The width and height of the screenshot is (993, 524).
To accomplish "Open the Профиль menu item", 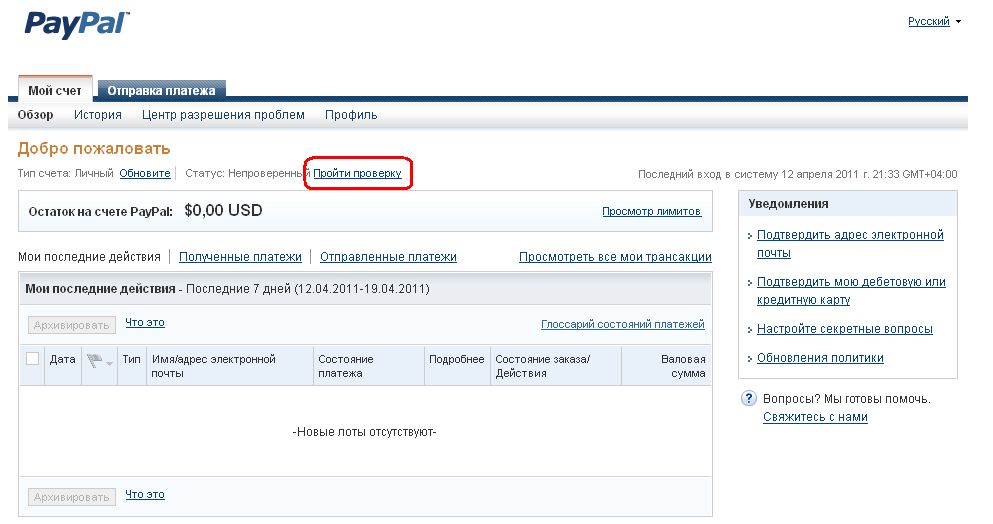I will click(x=351, y=115).
